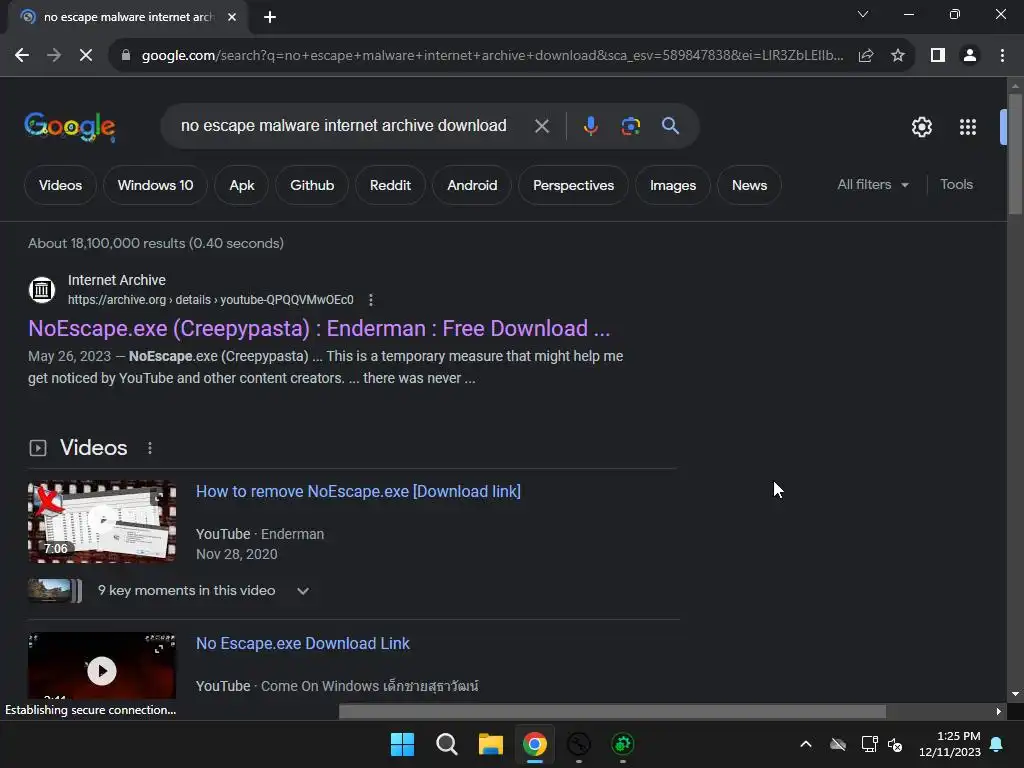Image resolution: width=1024 pixels, height=768 pixels.
Task: Open the Chrome profile menu
Action: pyautogui.click(x=970, y=56)
